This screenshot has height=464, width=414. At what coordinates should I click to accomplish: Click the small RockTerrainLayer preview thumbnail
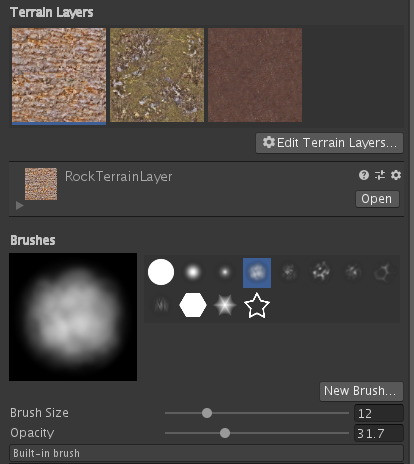pos(41,184)
